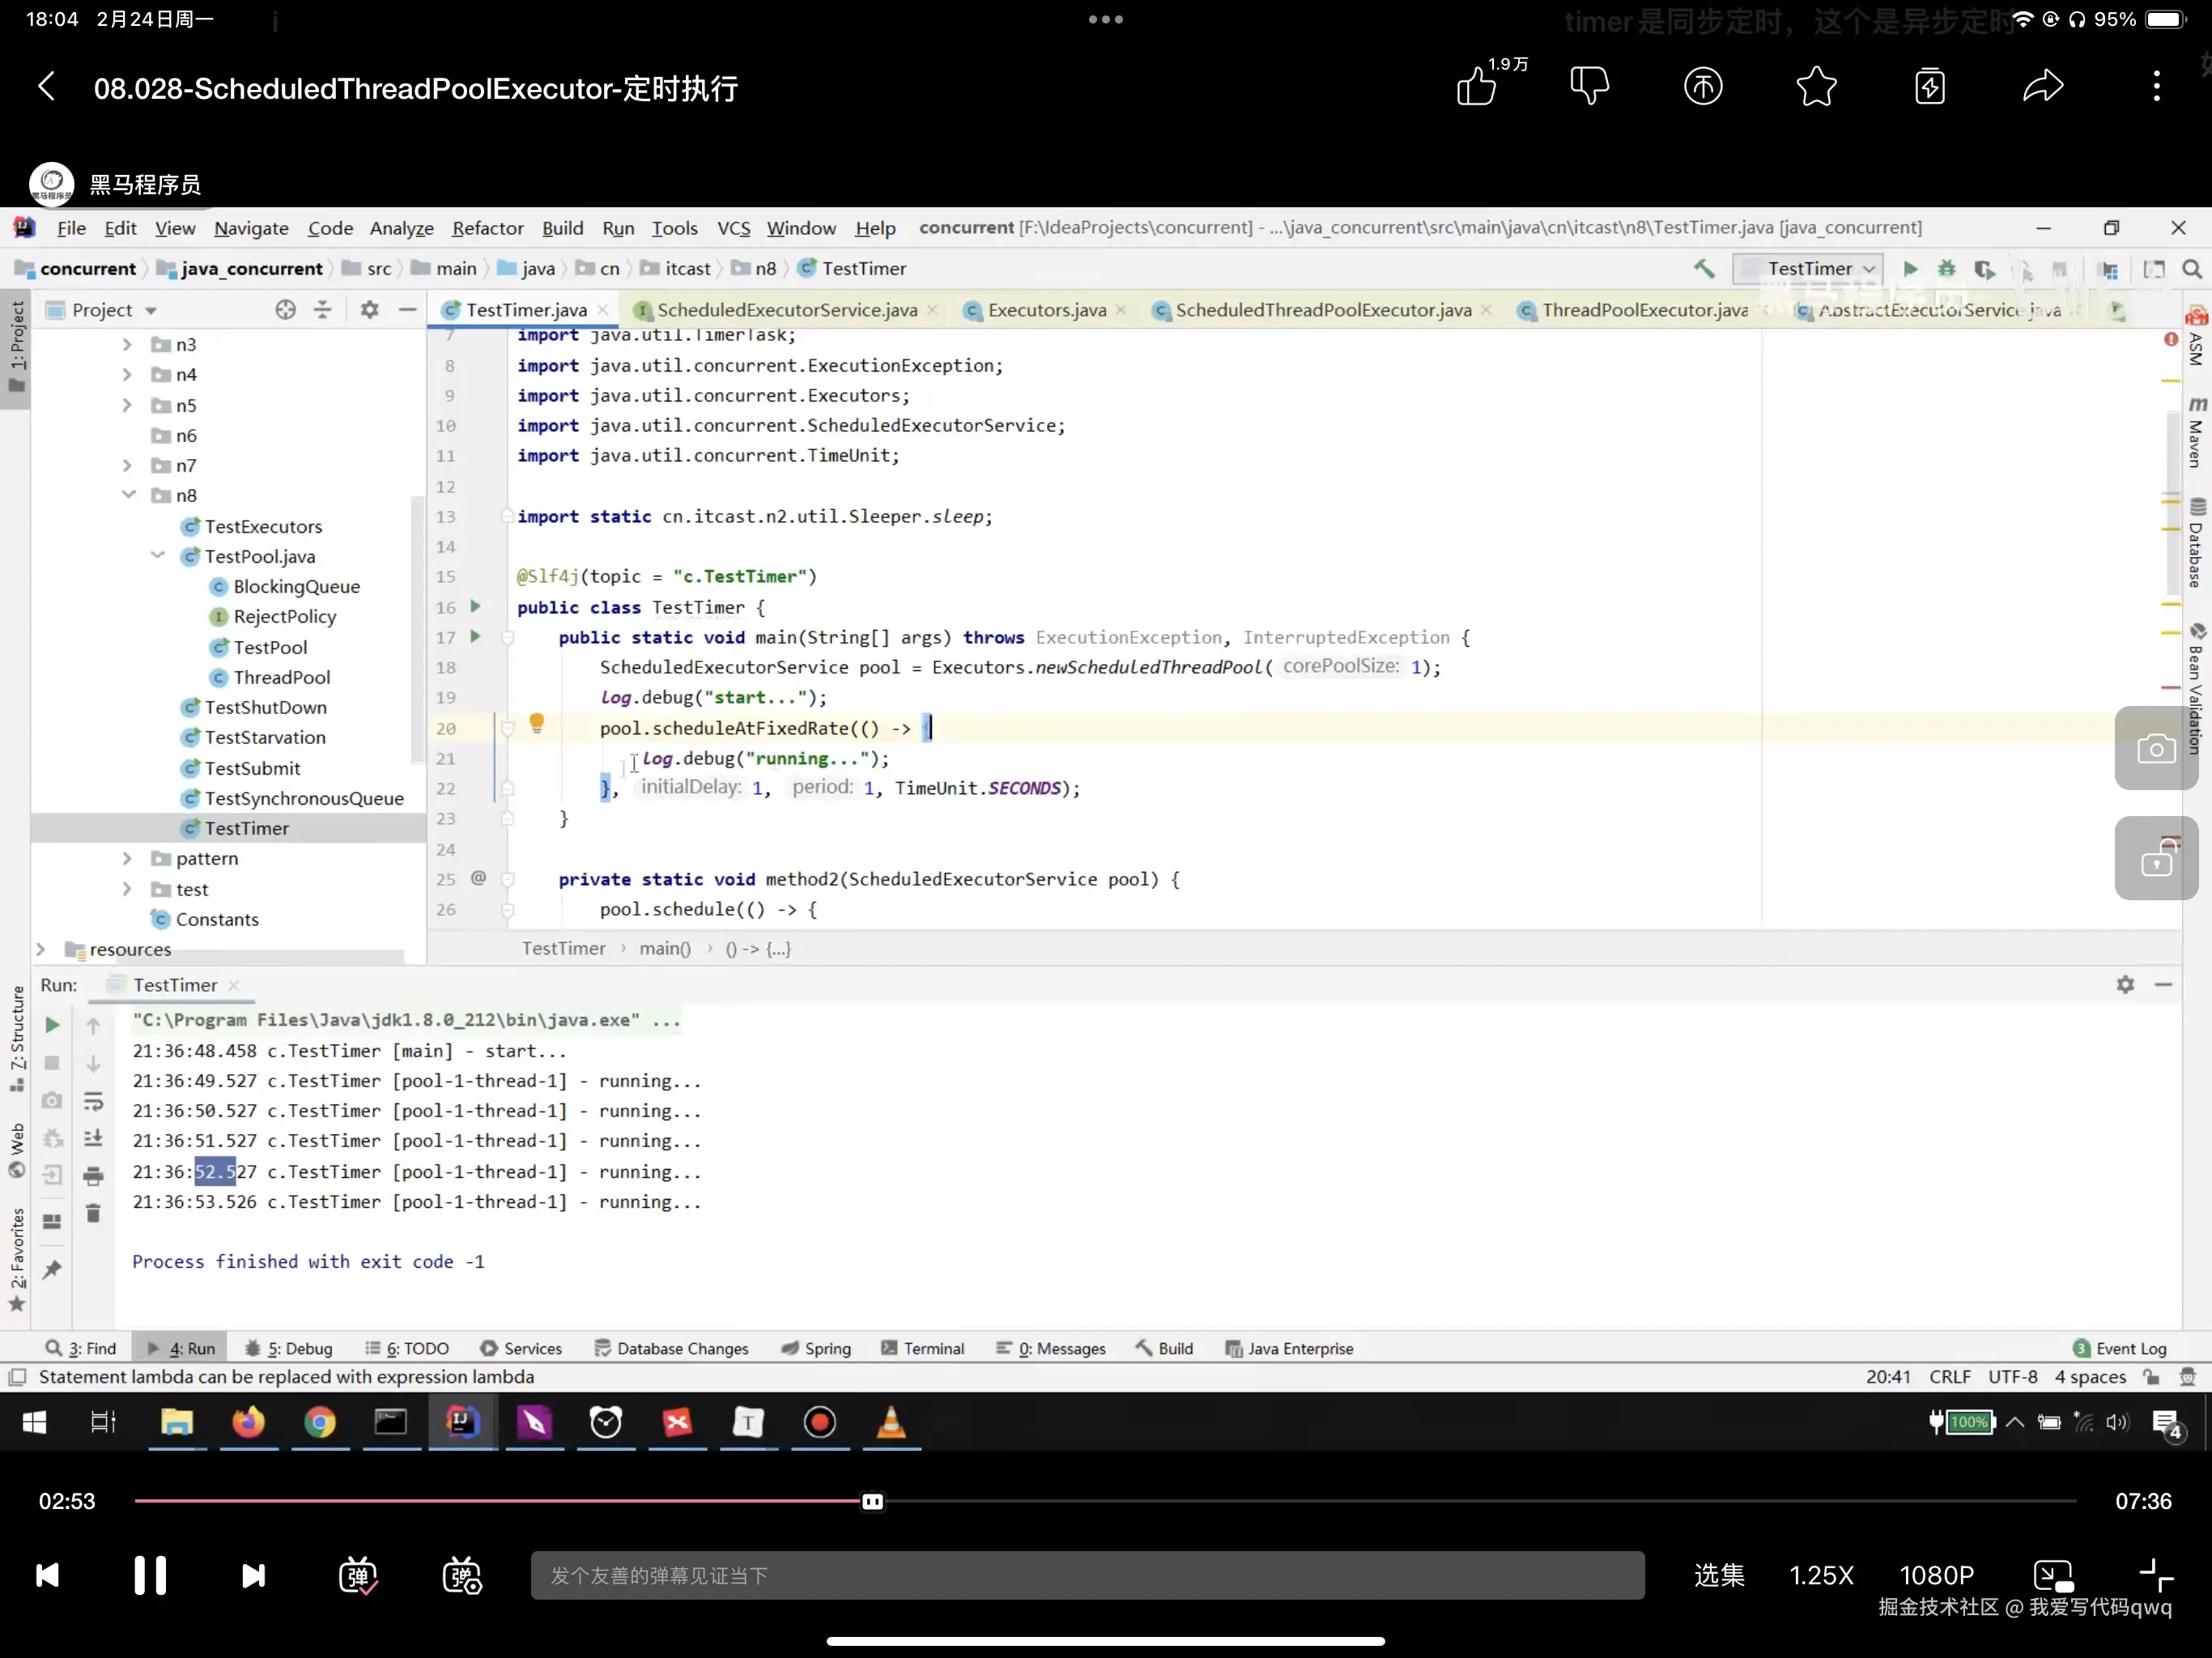
Task: Tap the share arrow icon
Action: (x=2042, y=87)
